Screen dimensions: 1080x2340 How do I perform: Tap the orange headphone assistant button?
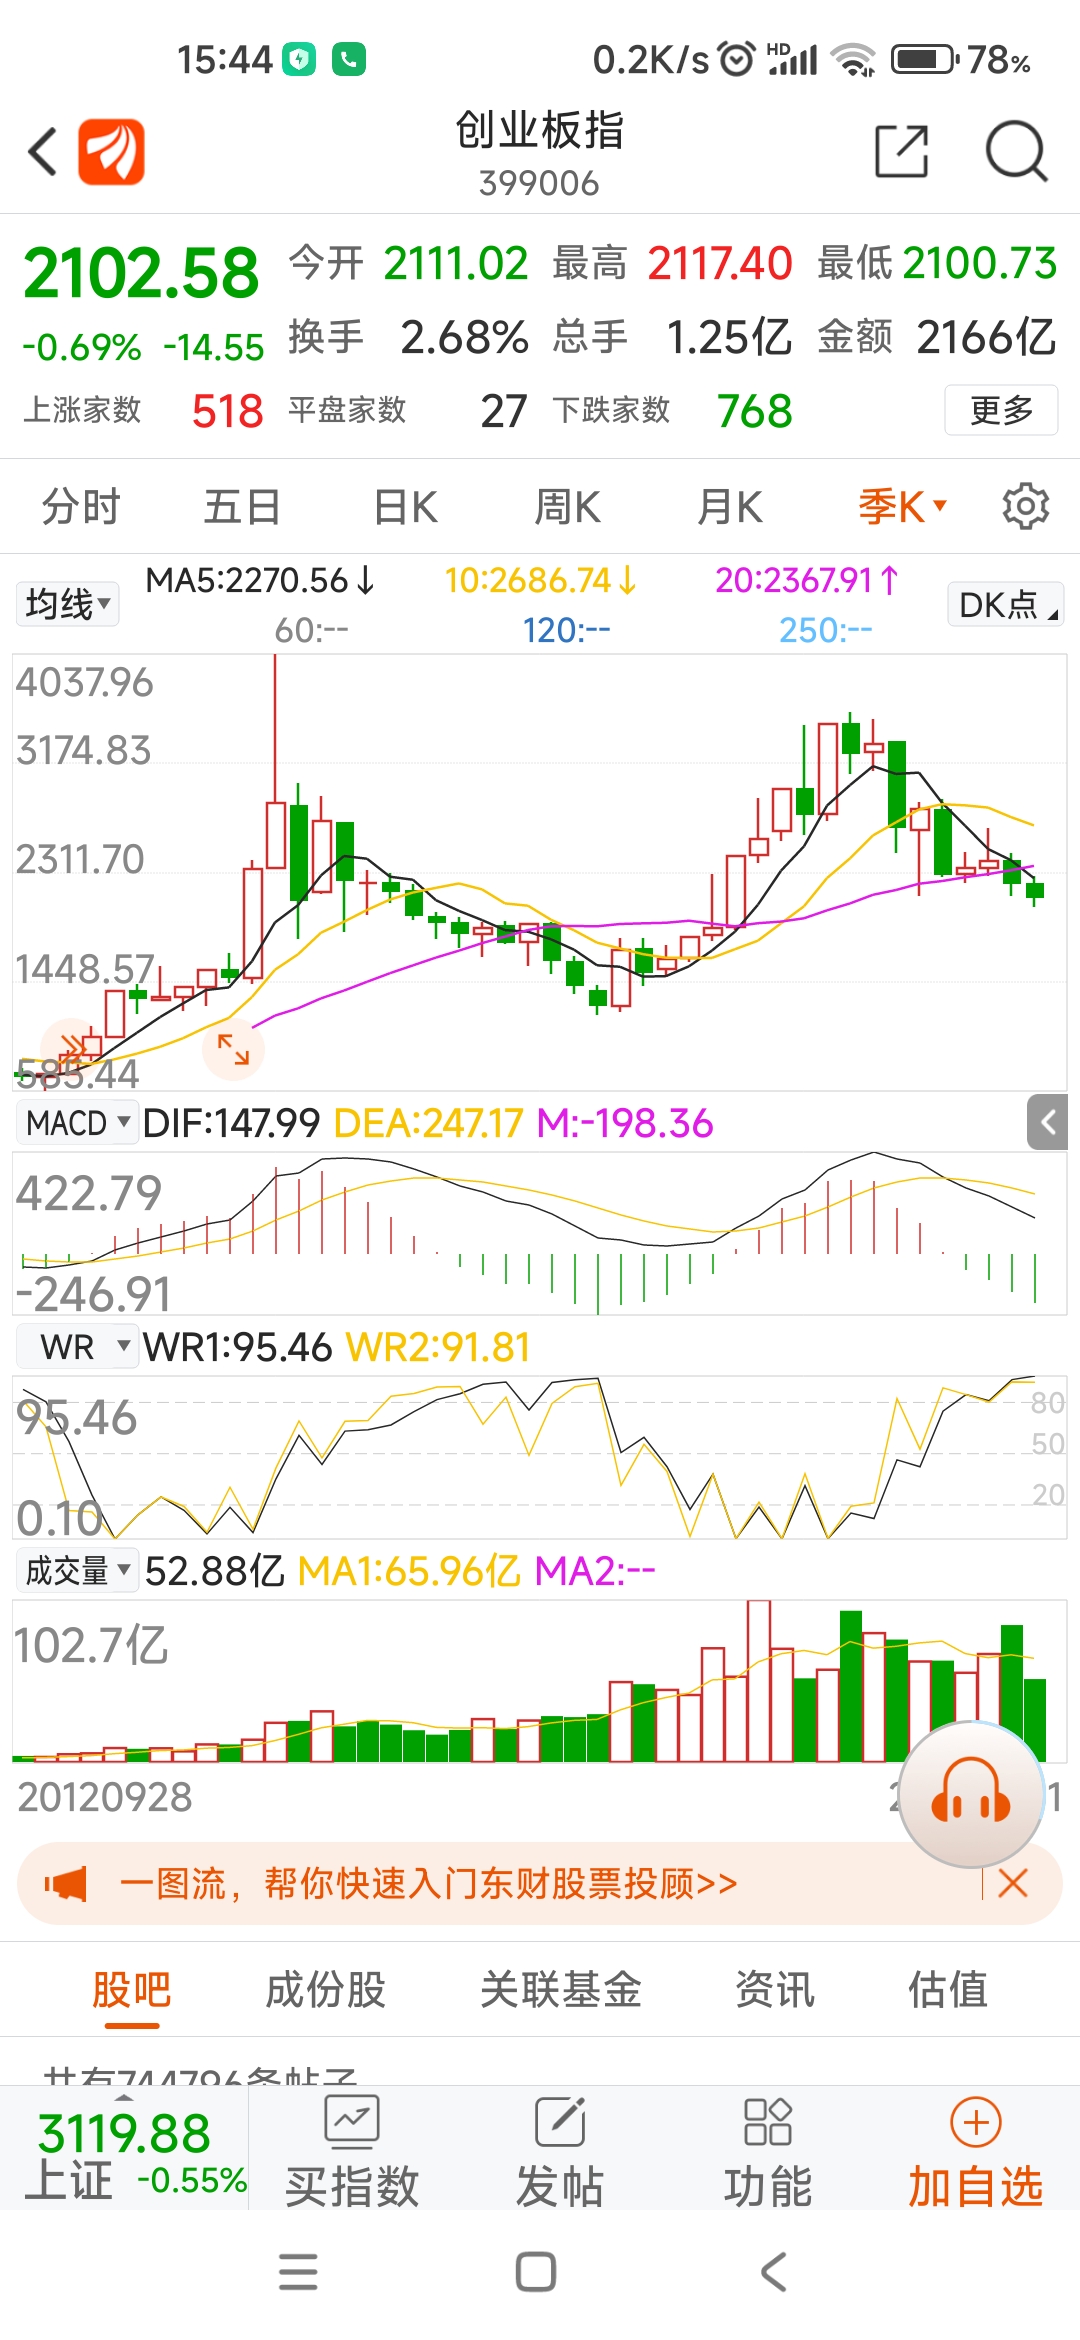tap(971, 1794)
